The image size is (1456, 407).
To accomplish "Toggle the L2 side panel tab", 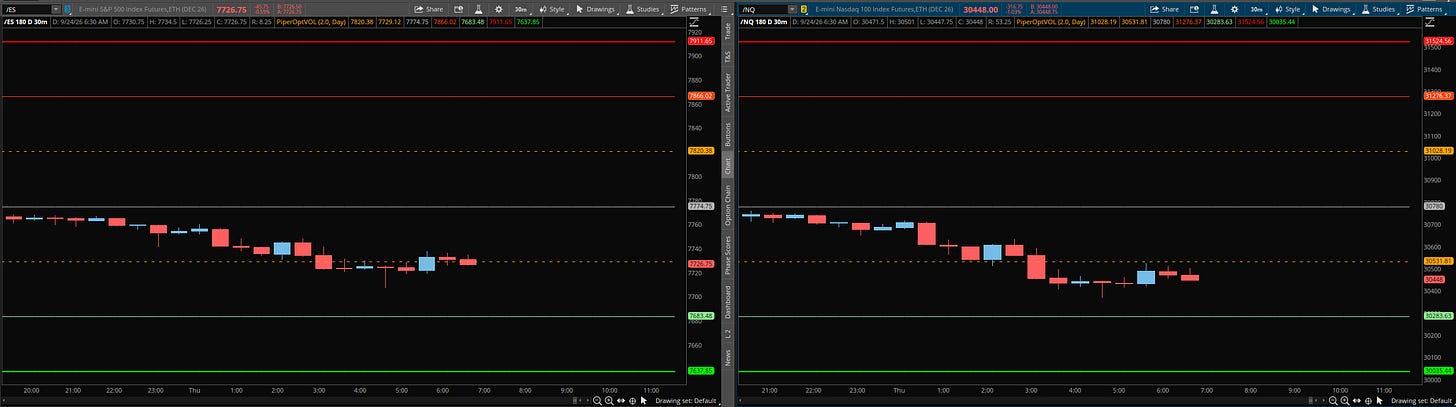I will coord(728,333).
